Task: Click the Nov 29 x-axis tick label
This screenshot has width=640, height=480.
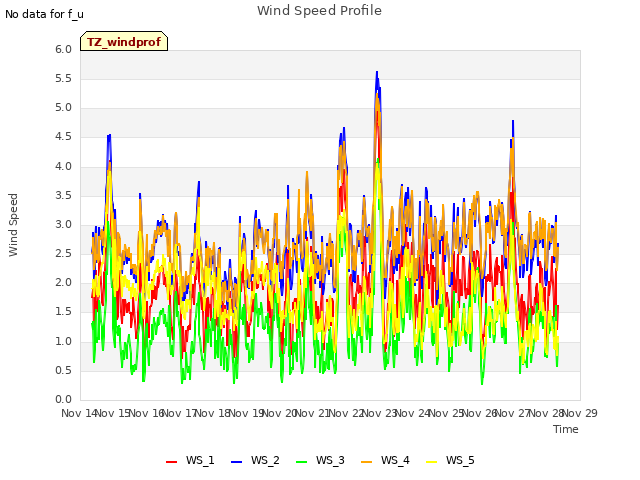Action: point(580,413)
